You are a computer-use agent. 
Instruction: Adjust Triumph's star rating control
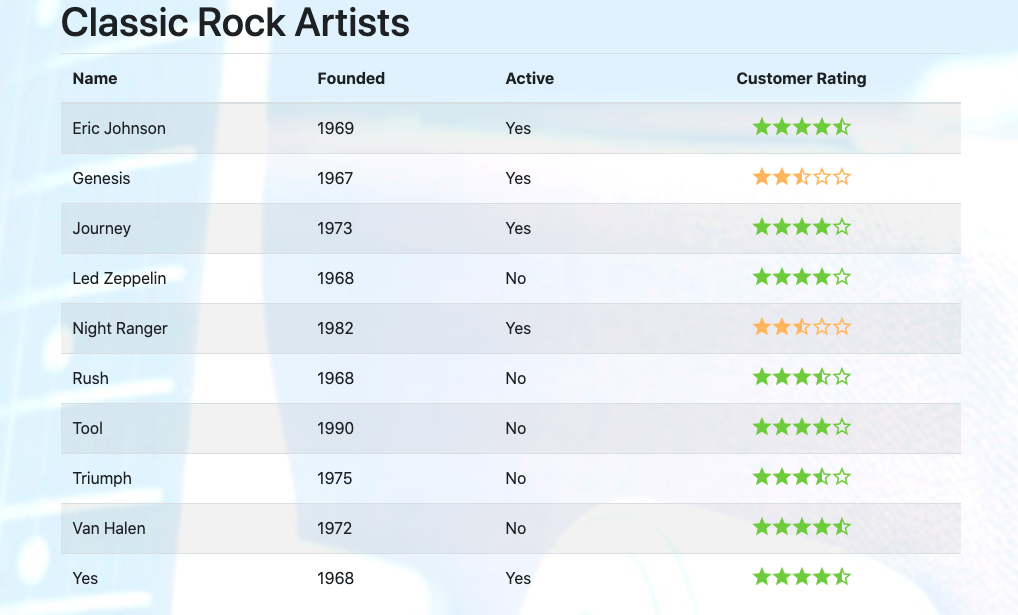tap(803, 477)
